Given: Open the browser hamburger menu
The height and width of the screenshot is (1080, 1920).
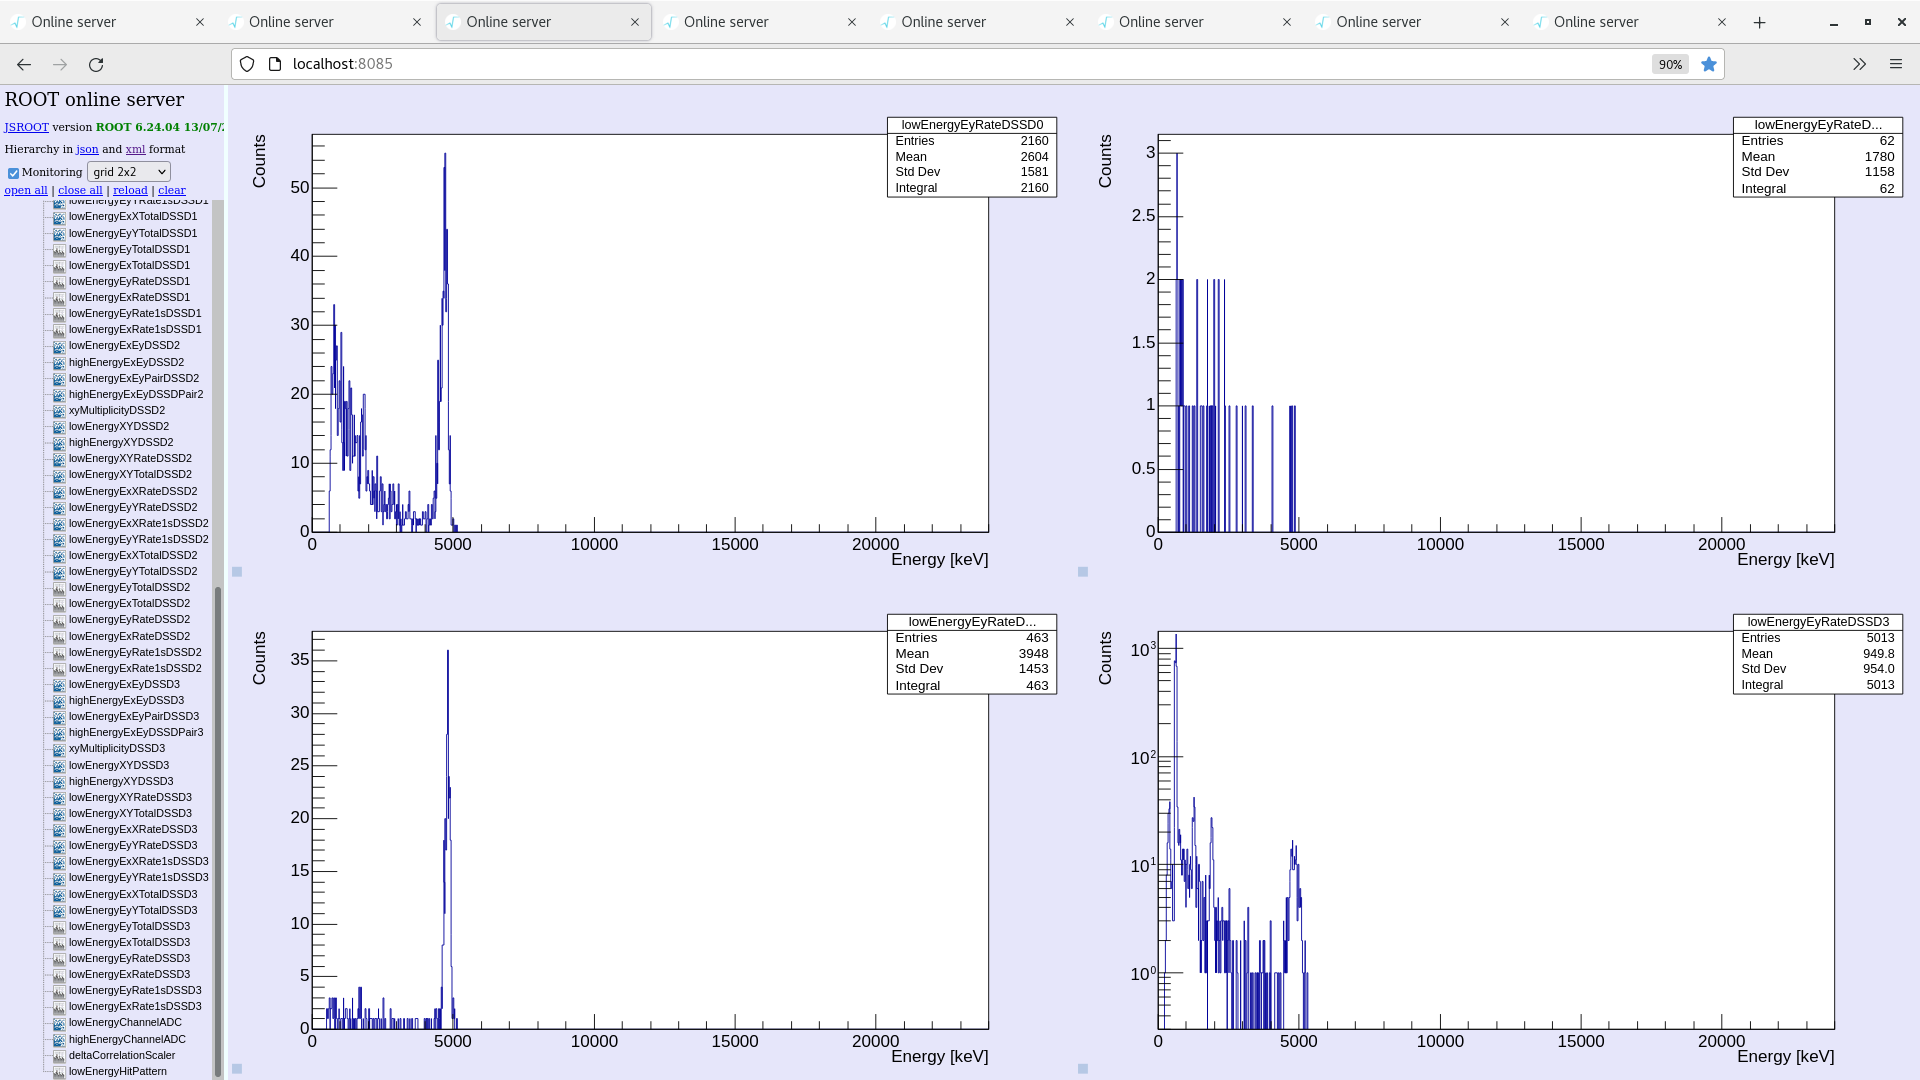Looking at the screenshot, I should tap(1895, 64).
